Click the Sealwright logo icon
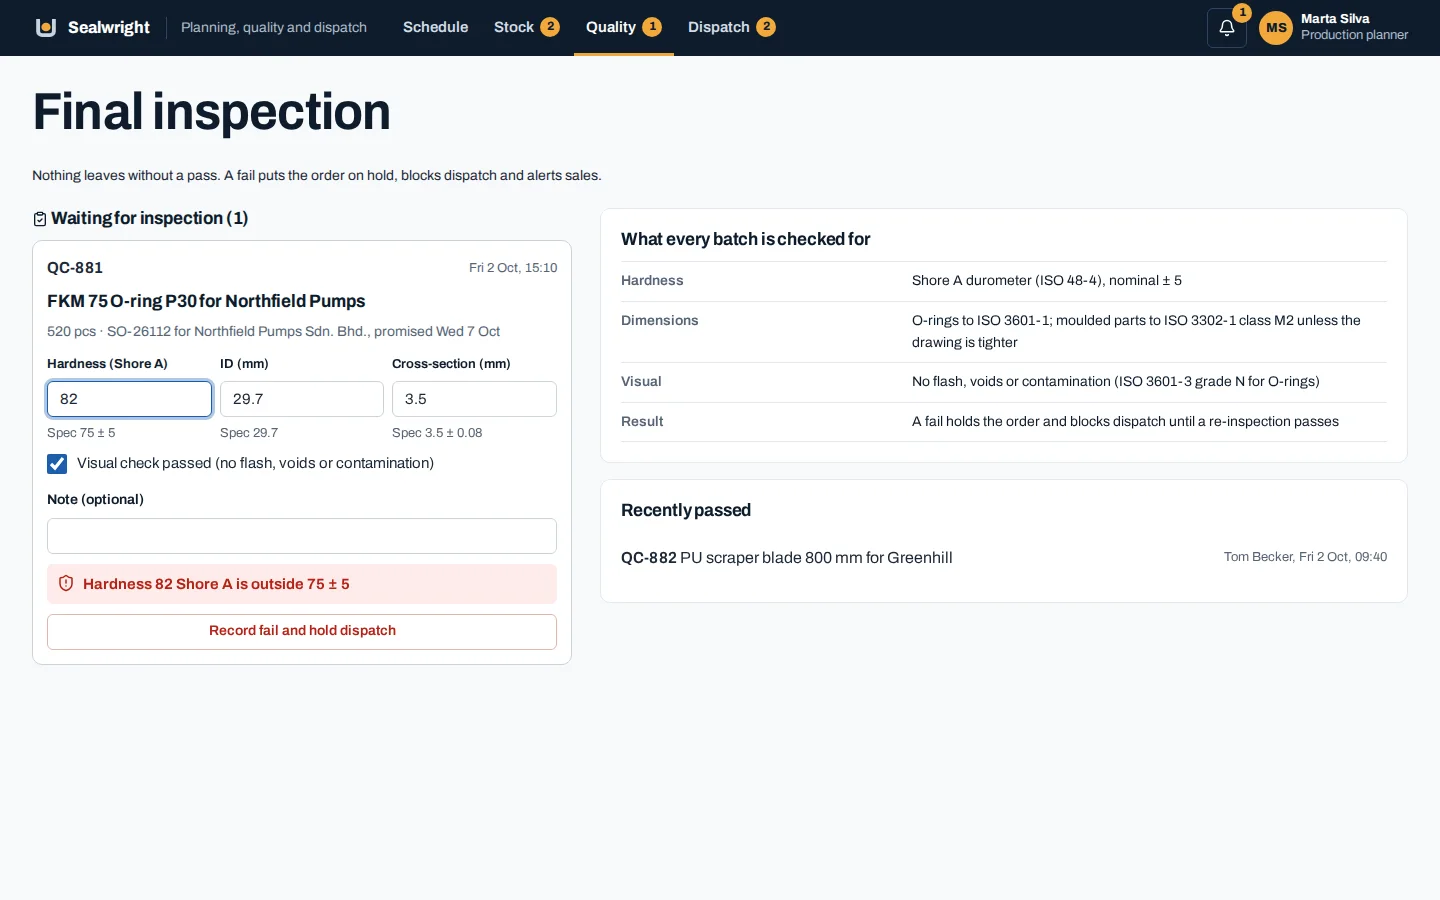 [45, 27]
